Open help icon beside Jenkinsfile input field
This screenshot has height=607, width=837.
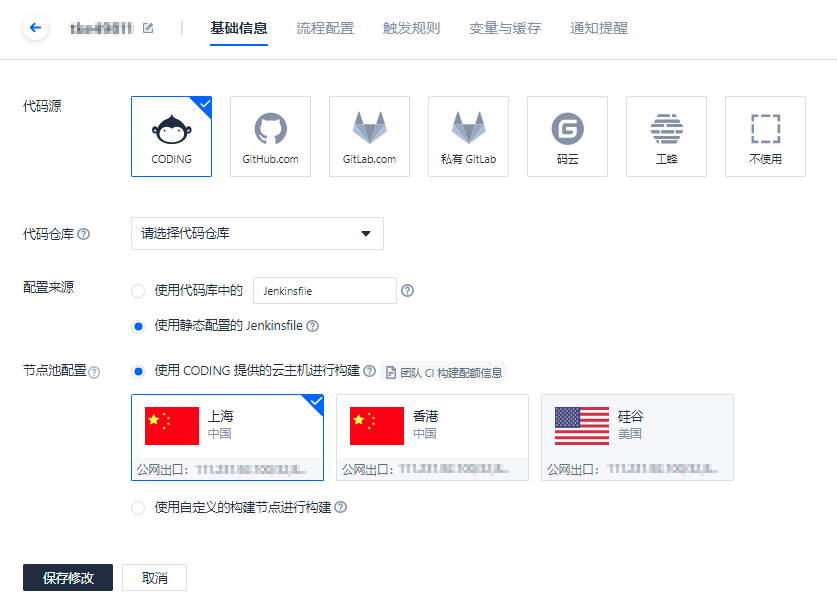coord(407,290)
